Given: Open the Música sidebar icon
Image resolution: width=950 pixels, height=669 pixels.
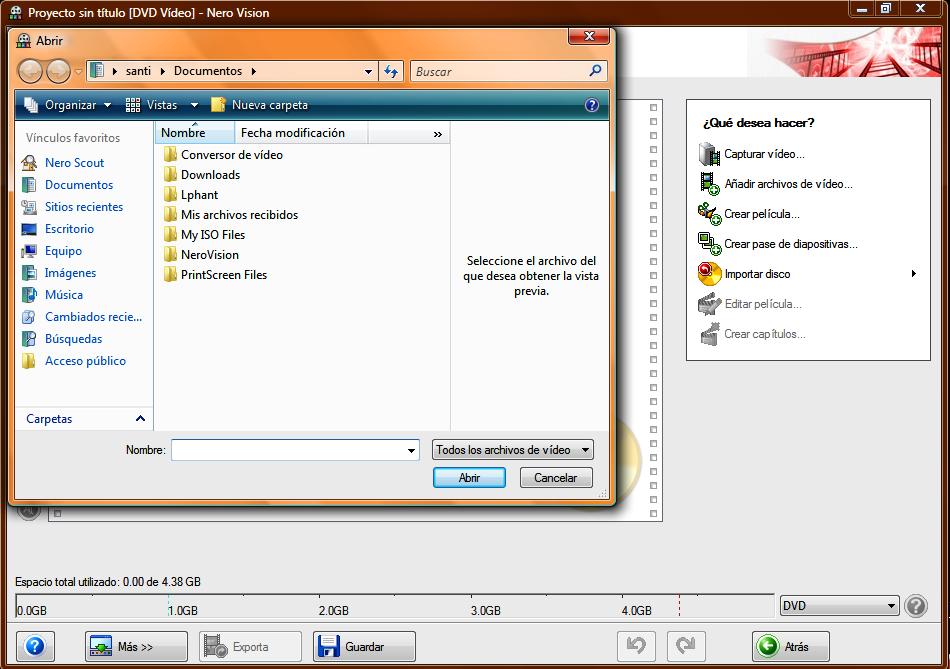Looking at the screenshot, I should click(28, 295).
